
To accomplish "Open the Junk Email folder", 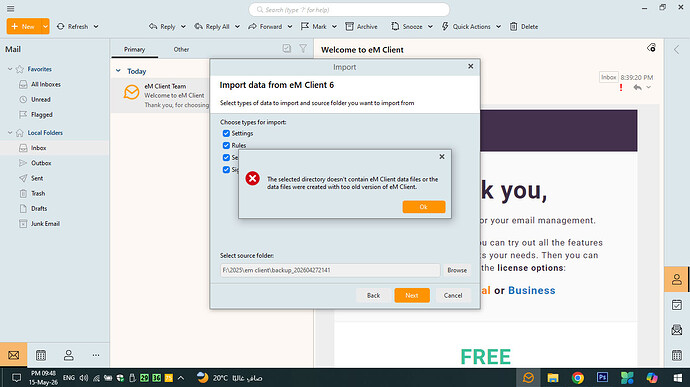I will coord(45,224).
